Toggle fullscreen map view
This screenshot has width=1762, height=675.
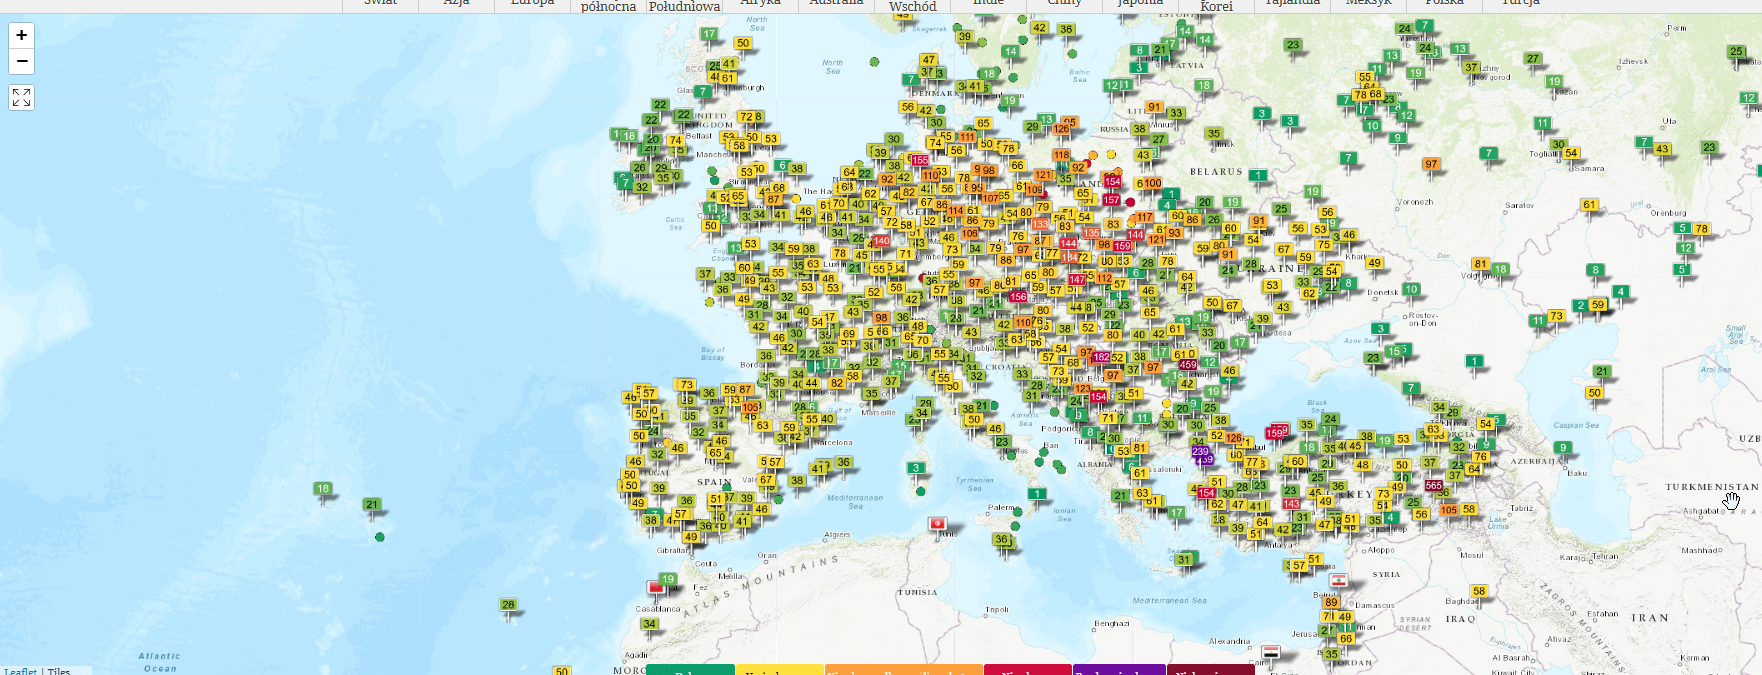point(22,97)
